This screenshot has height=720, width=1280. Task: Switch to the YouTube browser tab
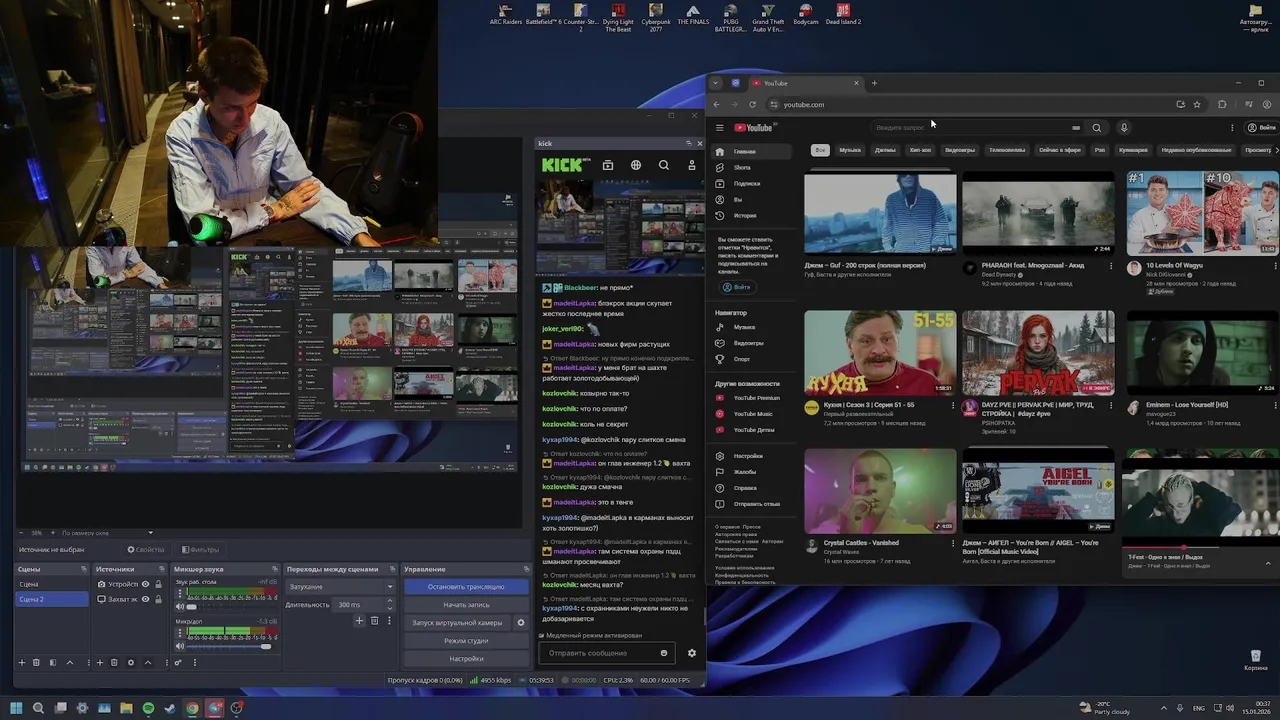pos(806,83)
